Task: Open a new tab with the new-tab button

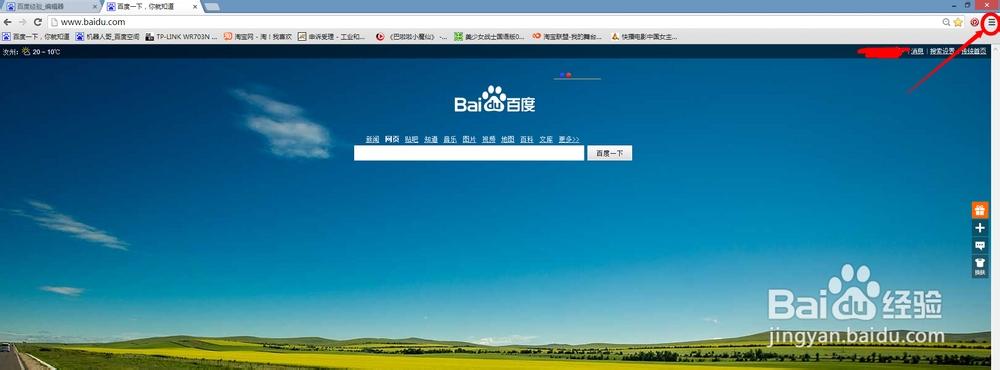Action: tap(212, 6)
